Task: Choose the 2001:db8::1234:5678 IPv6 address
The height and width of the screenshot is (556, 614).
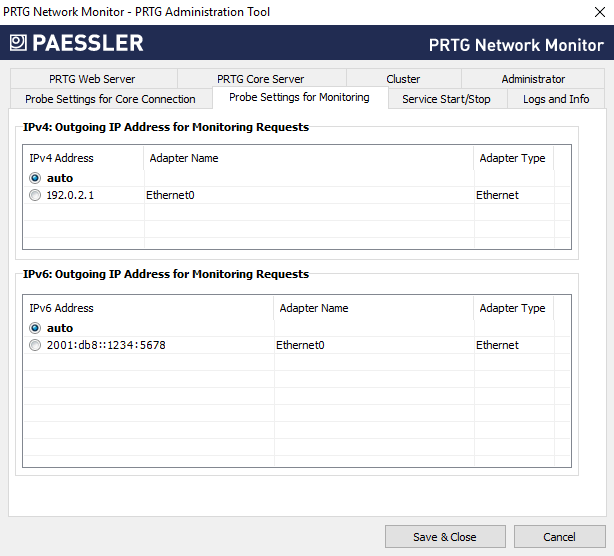Action: [x=35, y=345]
